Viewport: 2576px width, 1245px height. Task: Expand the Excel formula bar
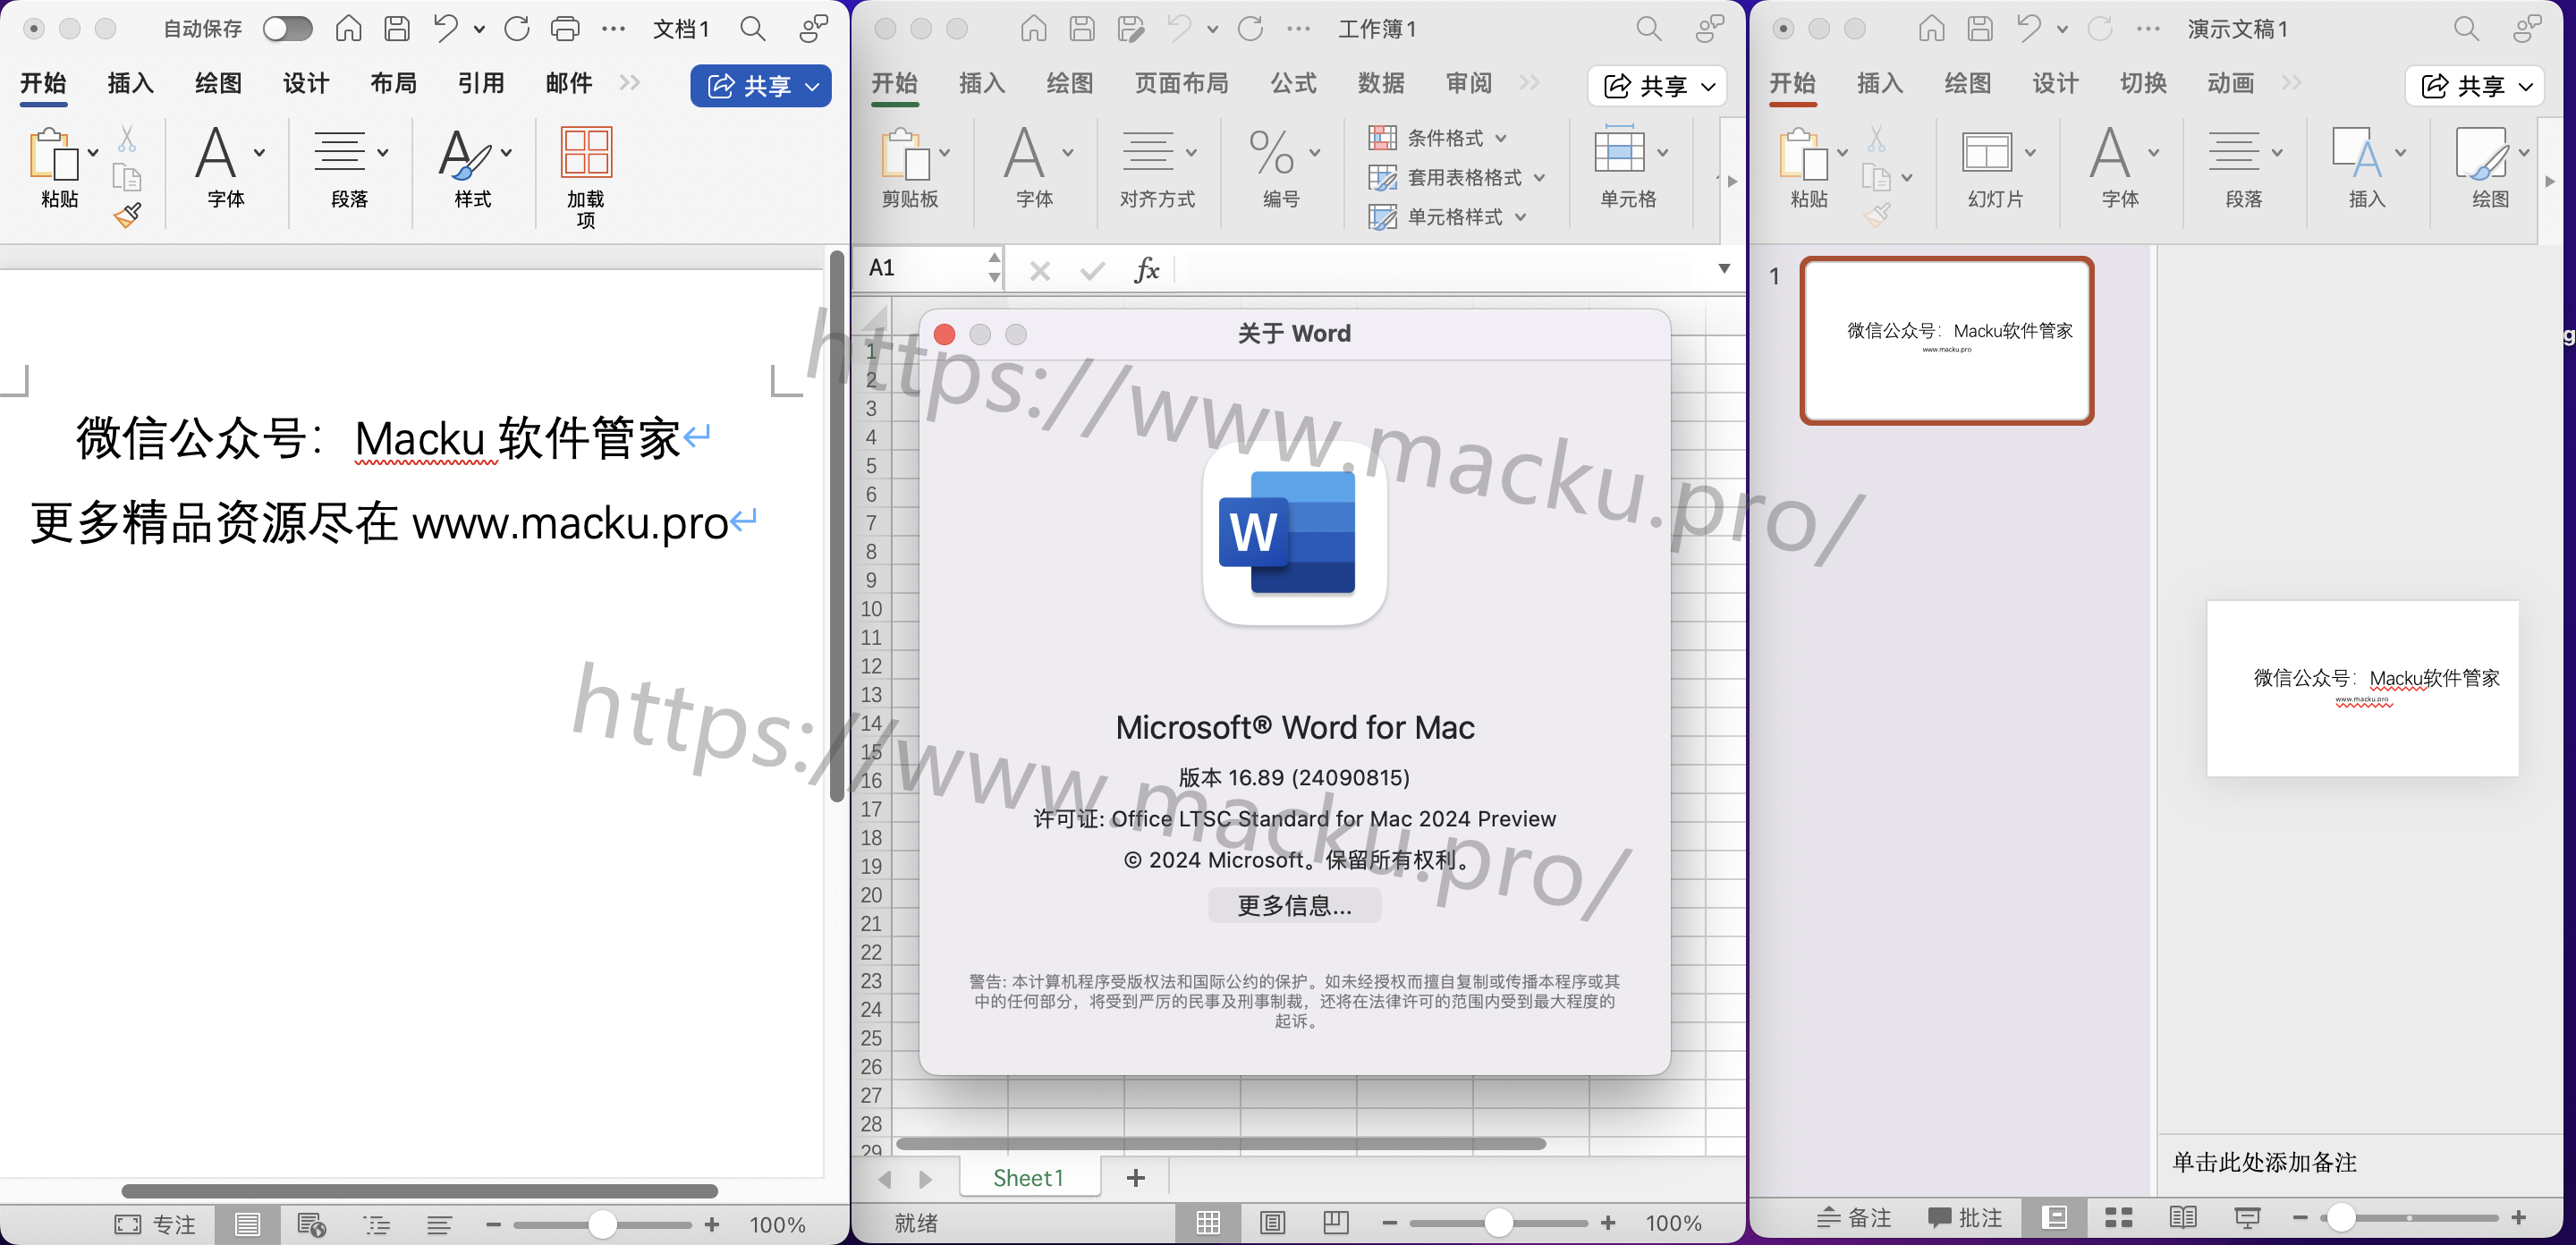point(1724,268)
